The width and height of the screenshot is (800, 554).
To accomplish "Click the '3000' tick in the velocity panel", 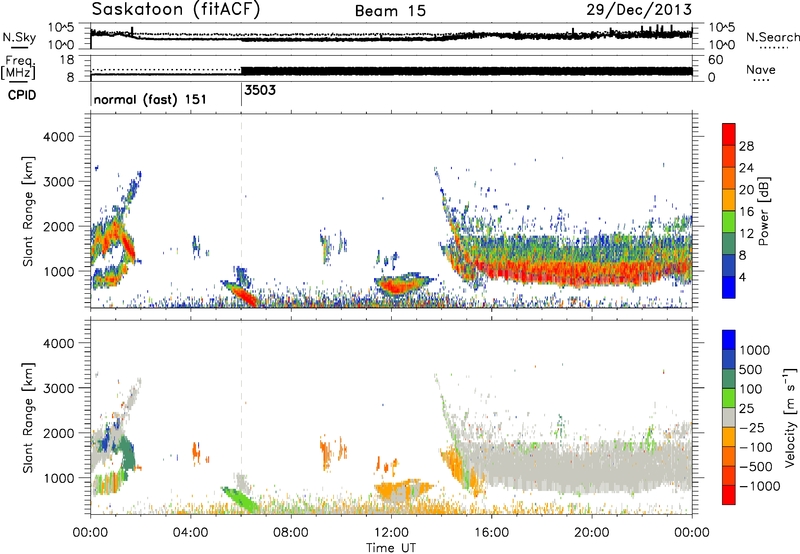I will [x=58, y=388].
